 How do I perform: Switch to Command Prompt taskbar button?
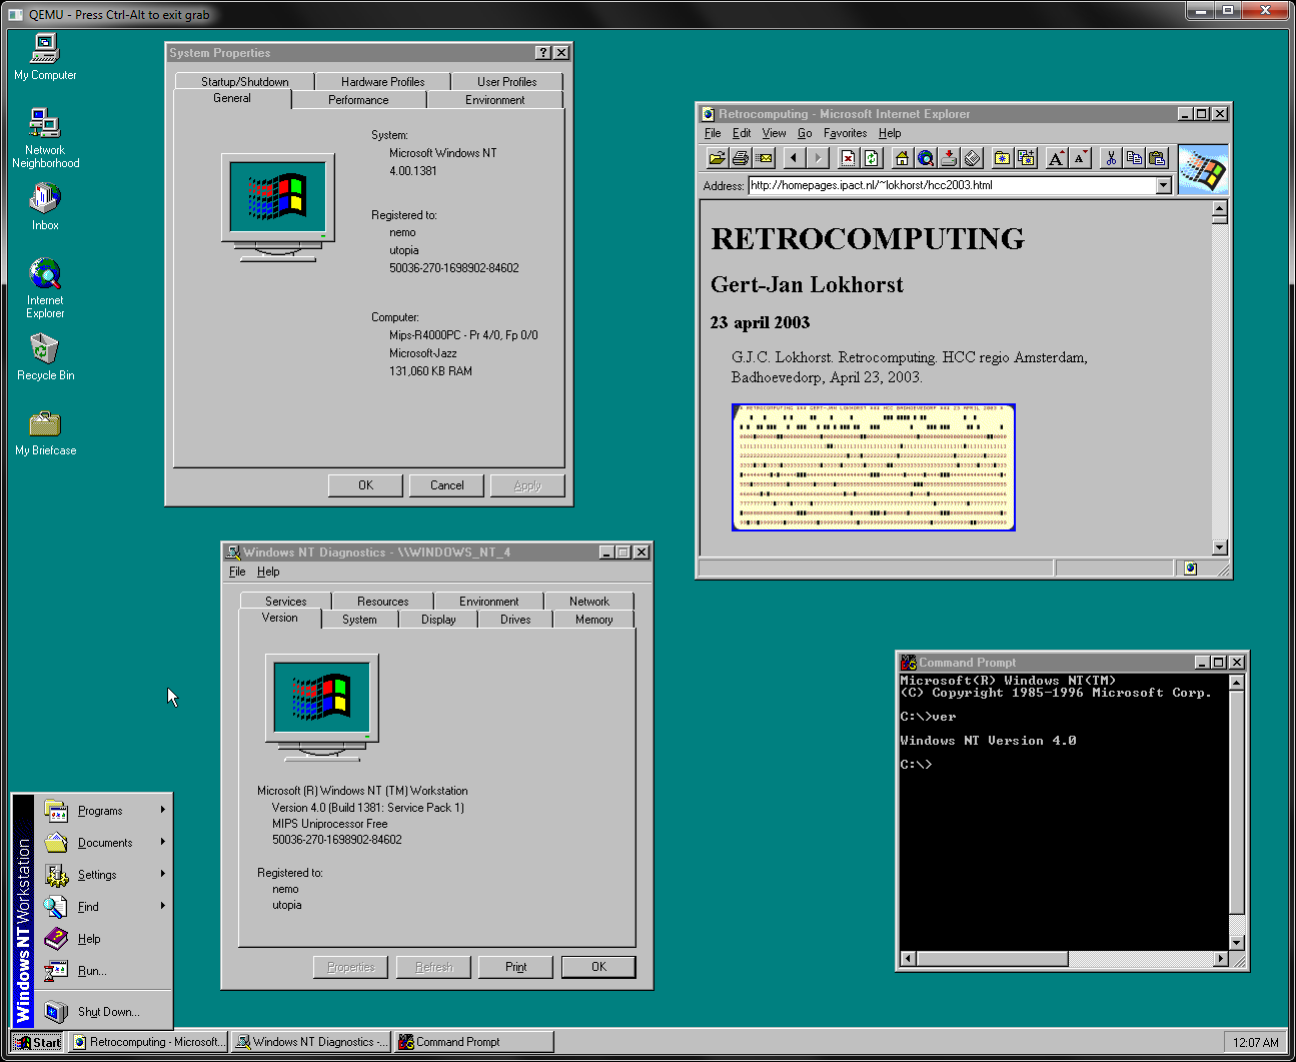(473, 1042)
